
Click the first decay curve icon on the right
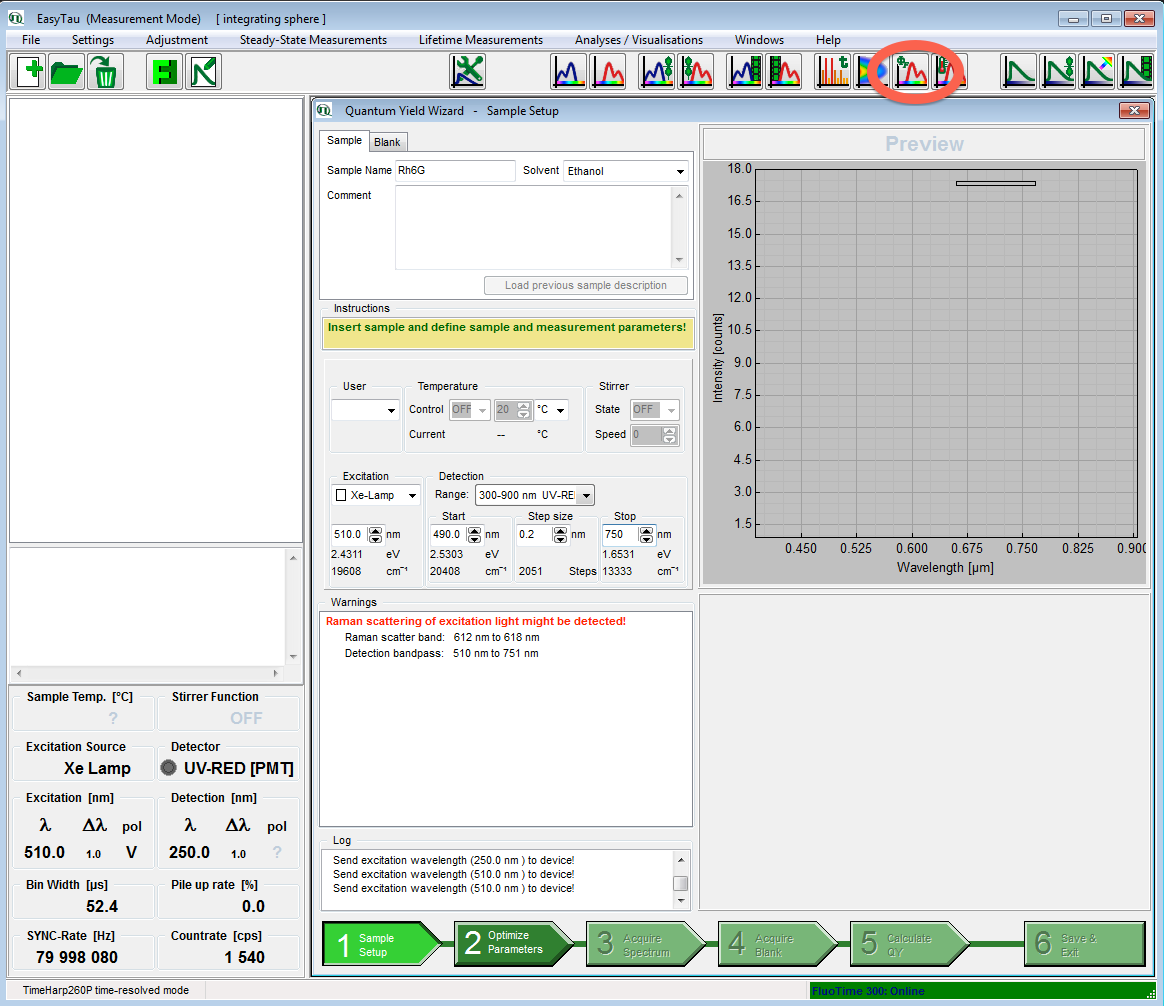point(1019,72)
